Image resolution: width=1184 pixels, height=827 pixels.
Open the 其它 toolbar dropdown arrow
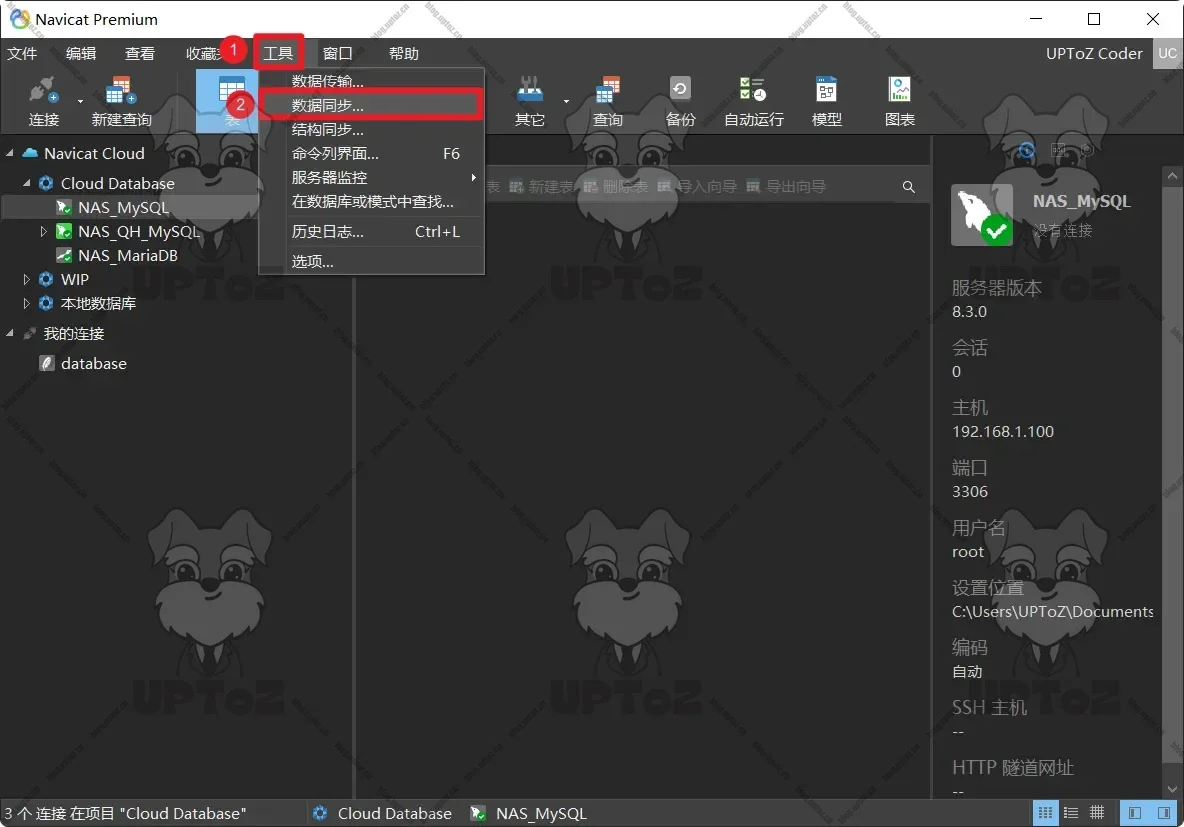pyautogui.click(x=566, y=101)
